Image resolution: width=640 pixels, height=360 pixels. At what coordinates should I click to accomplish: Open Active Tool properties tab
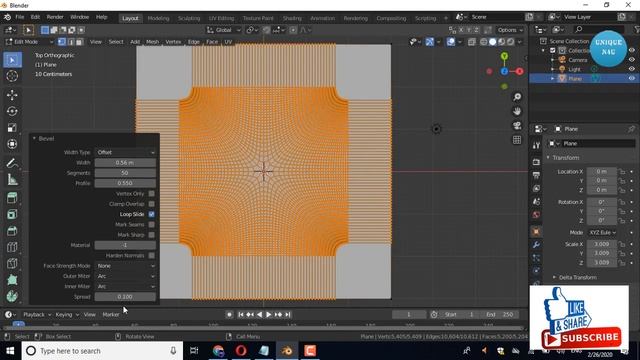coord(536,145)
